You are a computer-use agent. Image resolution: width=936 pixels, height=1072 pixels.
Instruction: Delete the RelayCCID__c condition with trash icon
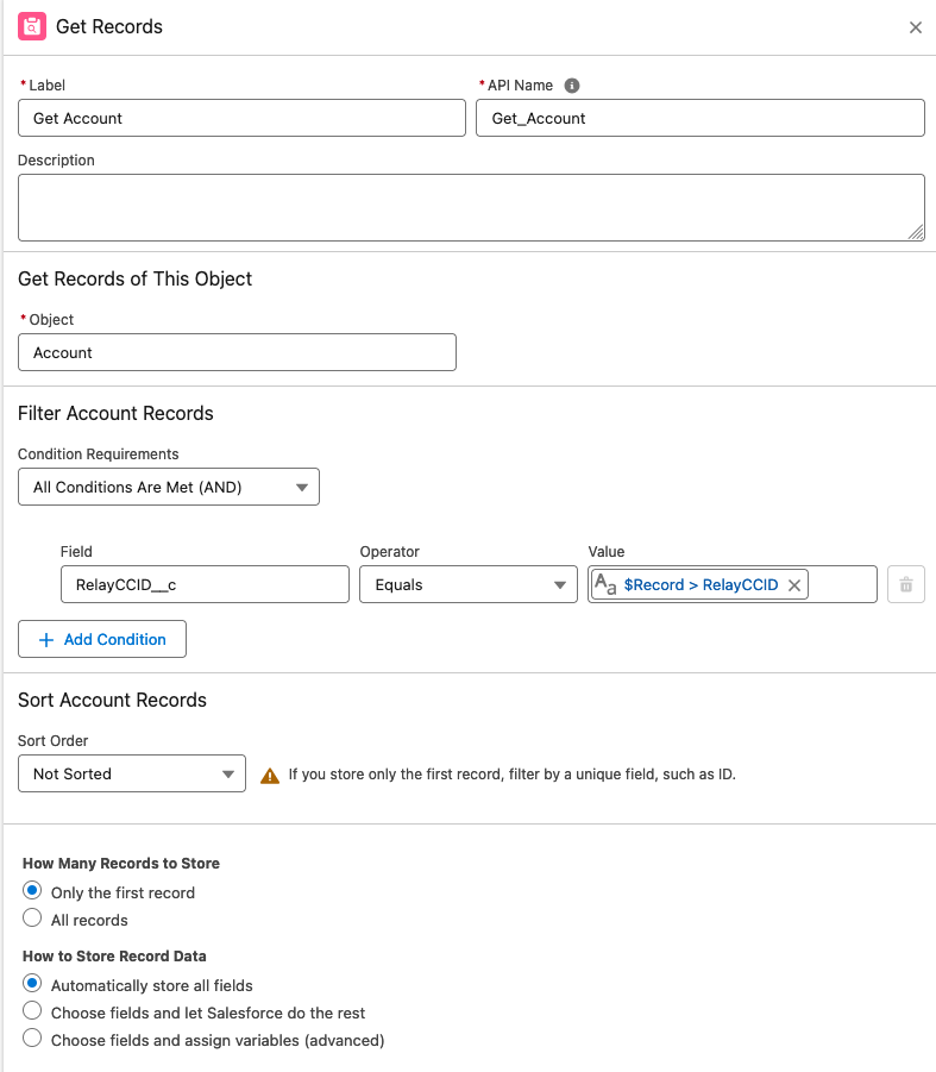[x=906, y=585]
